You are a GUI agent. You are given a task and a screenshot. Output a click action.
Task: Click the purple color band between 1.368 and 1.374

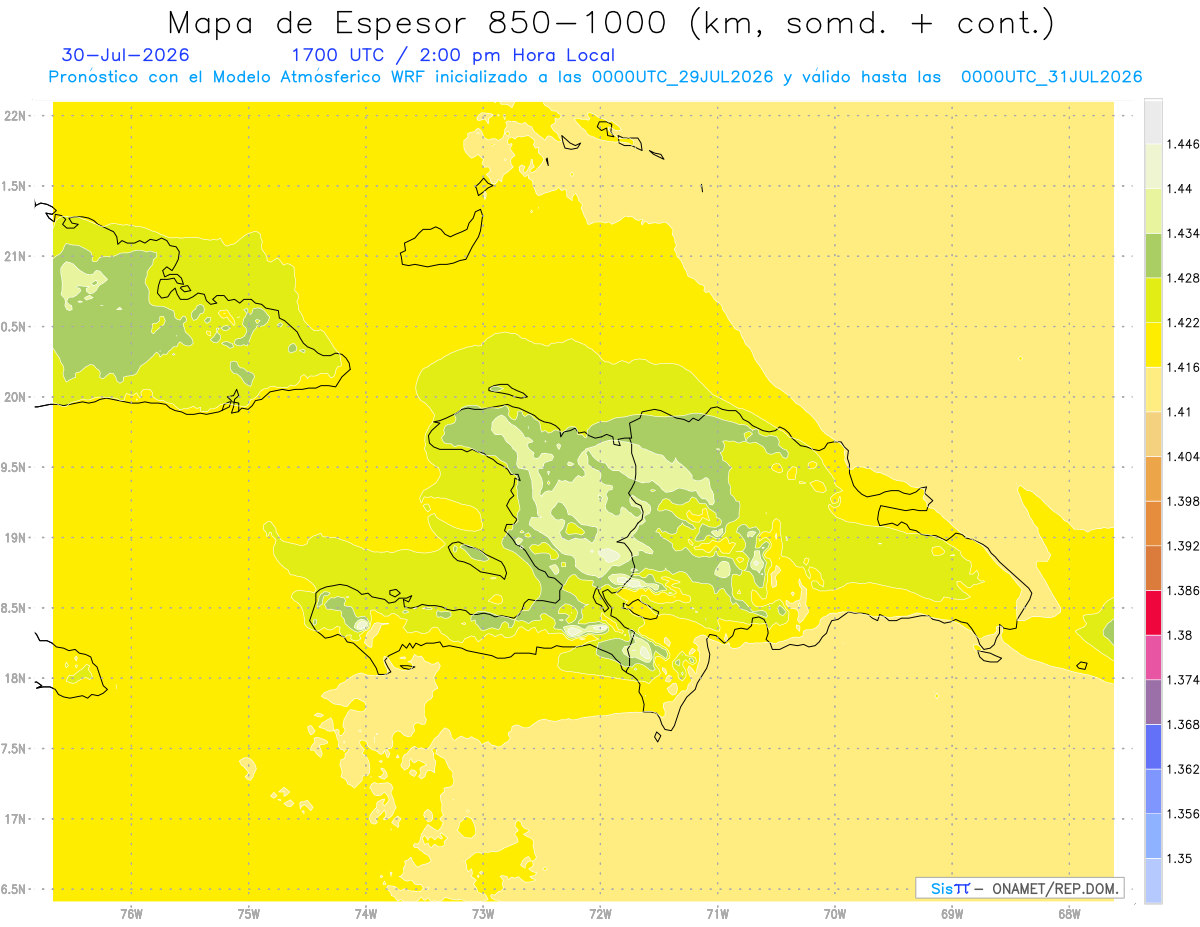point(1153,702)
